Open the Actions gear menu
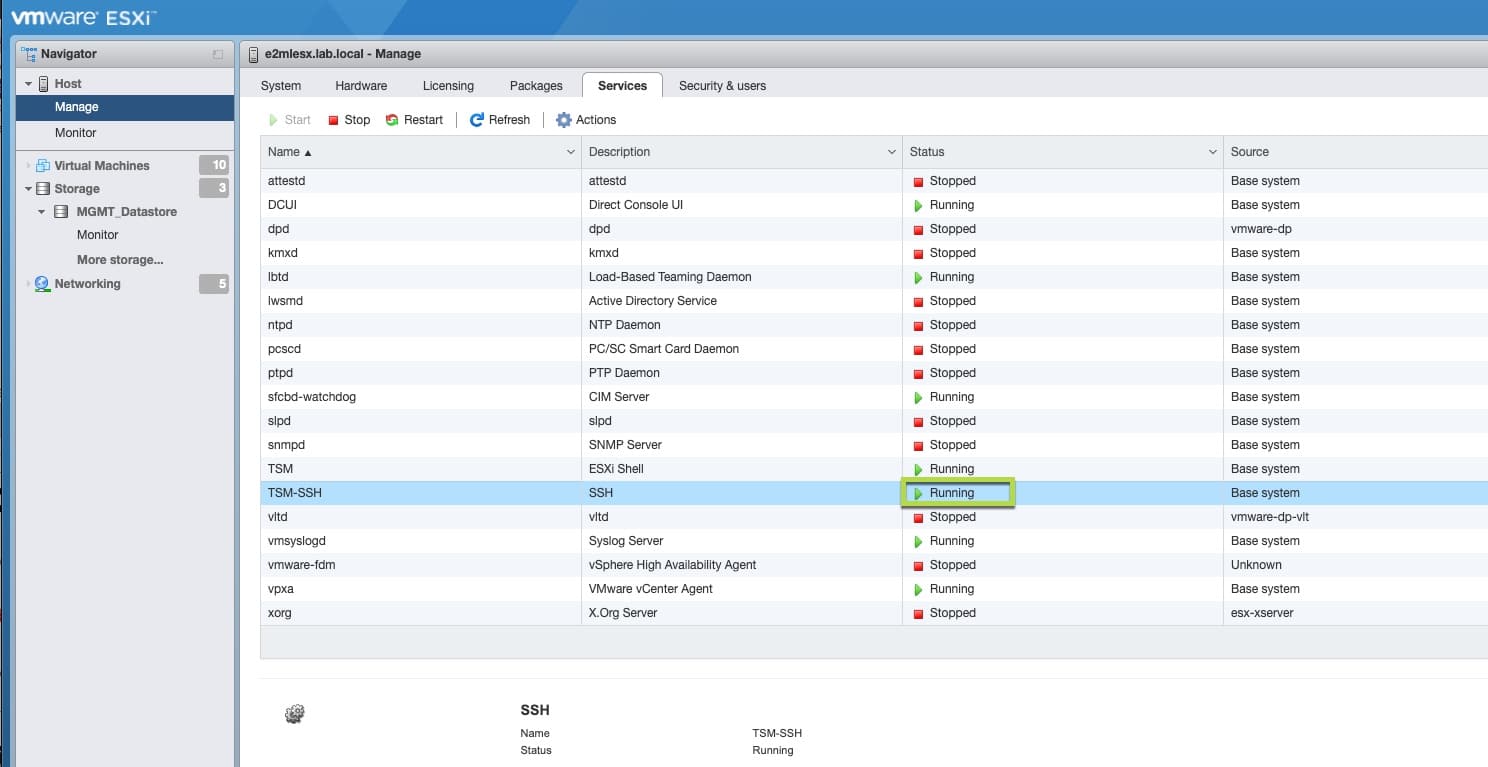Viewport: 1488px width, 767px height. (x=586, y=120)
